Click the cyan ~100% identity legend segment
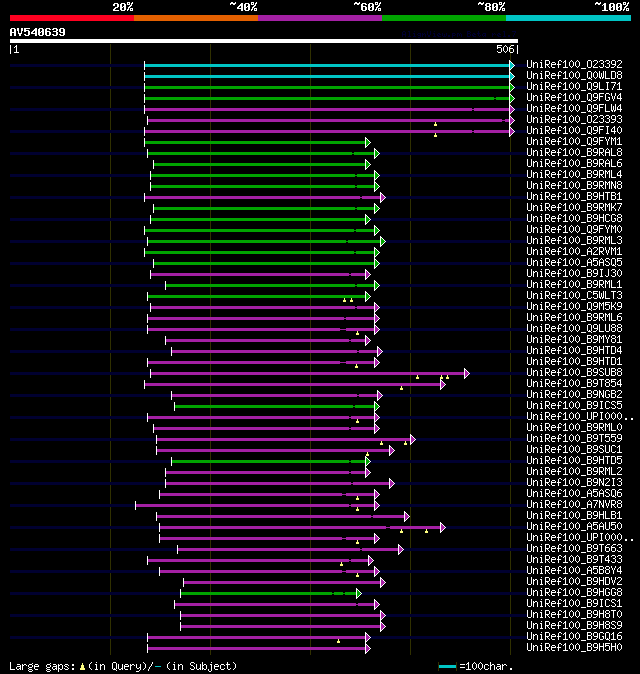Screen dimensions: 640x674 (x=569, y=18)
